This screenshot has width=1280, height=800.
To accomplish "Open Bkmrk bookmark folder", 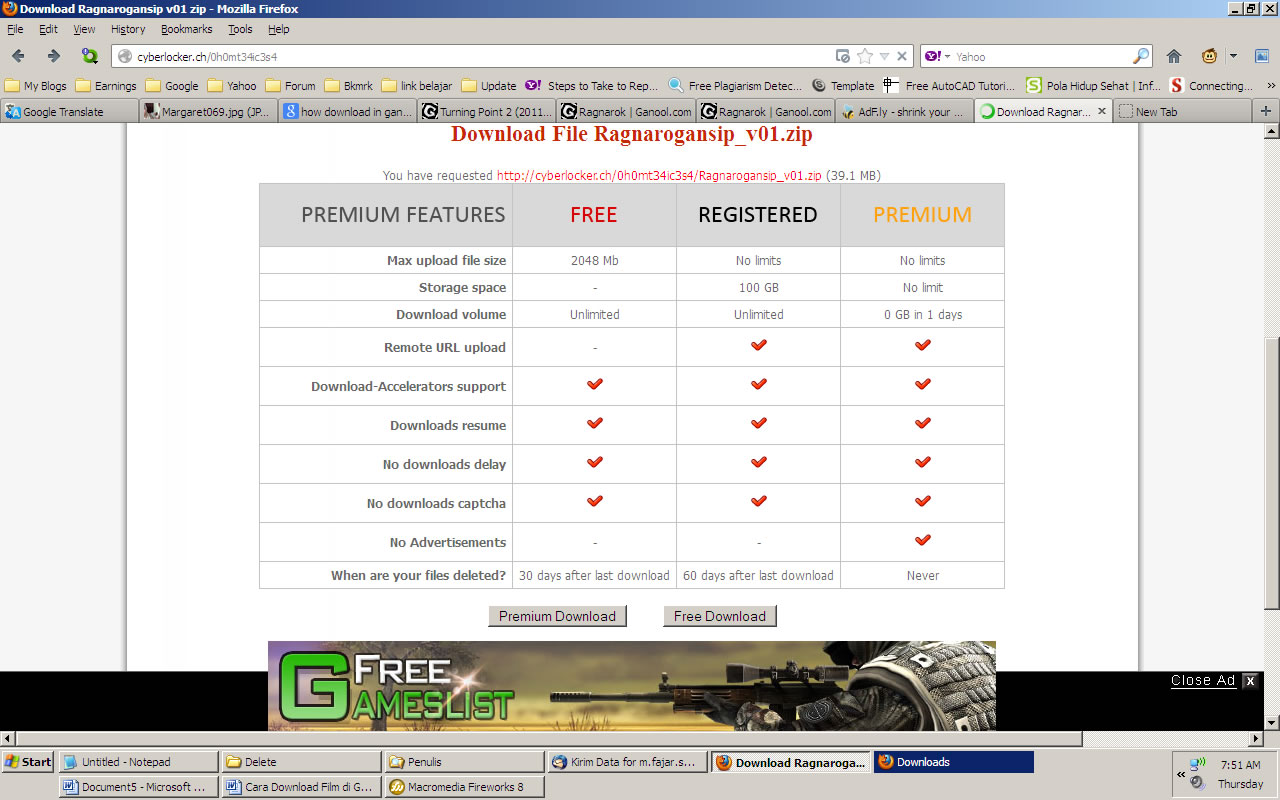I will pos(348,86).
